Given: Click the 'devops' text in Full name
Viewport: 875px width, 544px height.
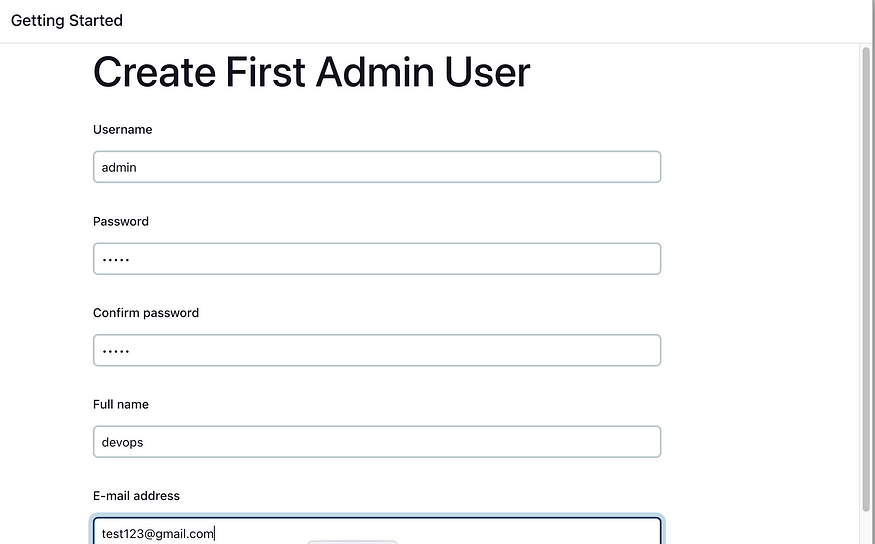Looking at the screenshot, I should [122, 442].
